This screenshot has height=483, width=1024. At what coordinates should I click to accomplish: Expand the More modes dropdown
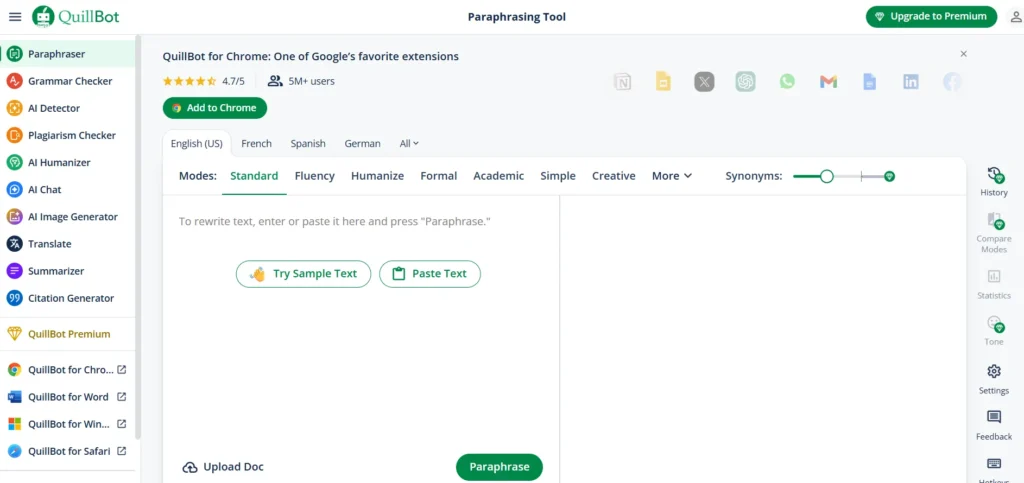point(671,176)
